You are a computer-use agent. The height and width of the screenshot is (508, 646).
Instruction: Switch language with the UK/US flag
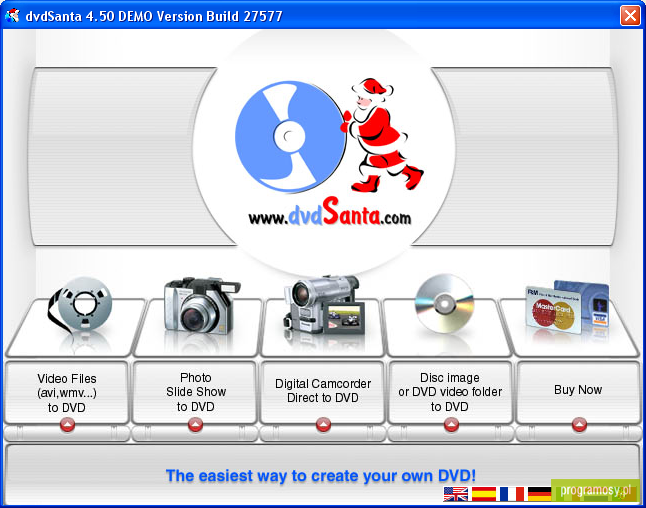455,494
